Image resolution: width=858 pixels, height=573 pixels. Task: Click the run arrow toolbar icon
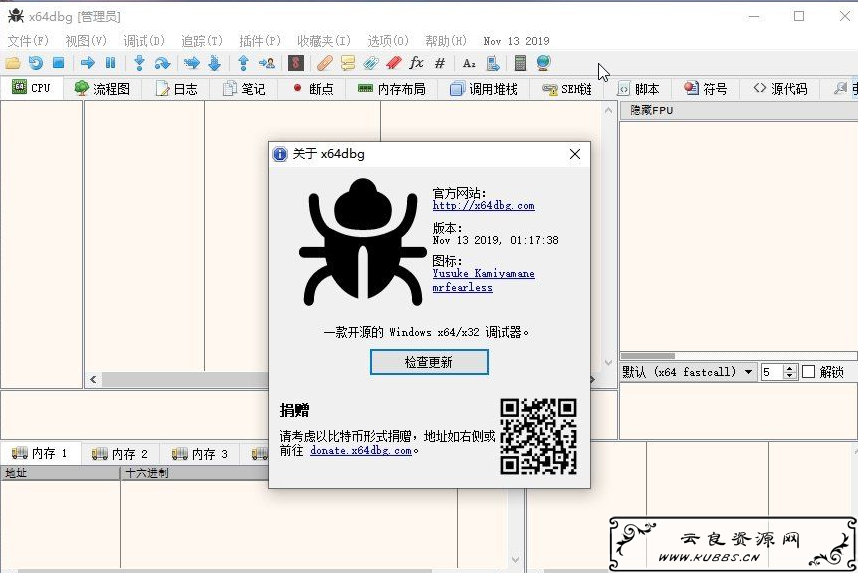point(88,63)
